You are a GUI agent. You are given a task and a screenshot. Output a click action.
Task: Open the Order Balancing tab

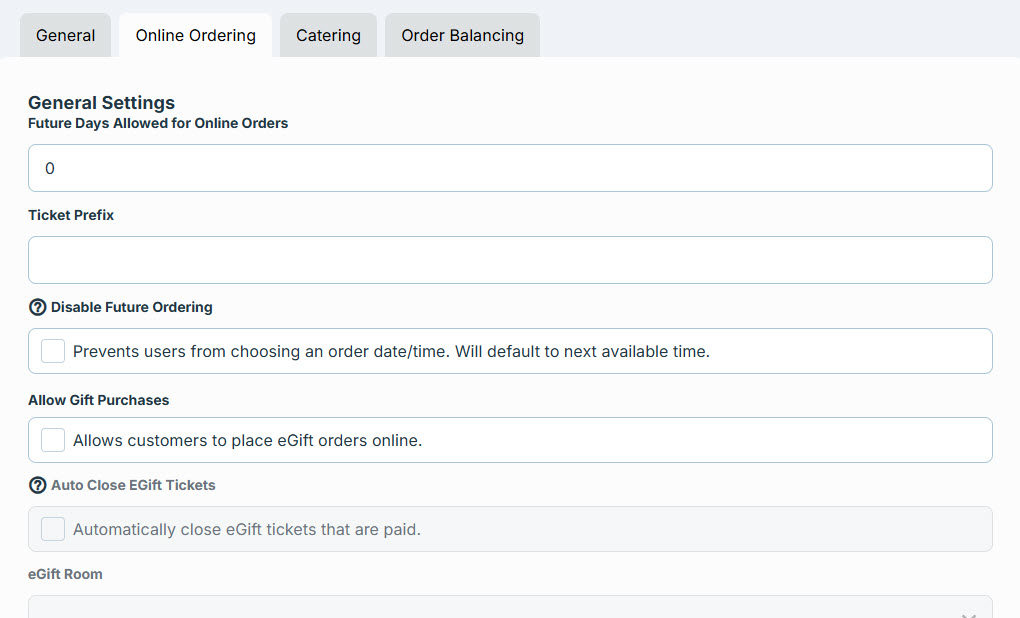click(x=463, y=35)
